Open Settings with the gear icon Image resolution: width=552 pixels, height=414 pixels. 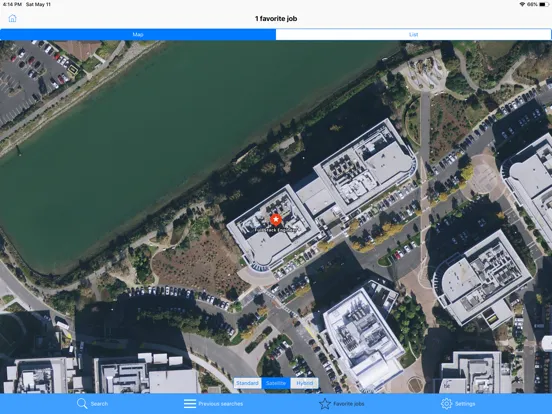click(458, 403)
